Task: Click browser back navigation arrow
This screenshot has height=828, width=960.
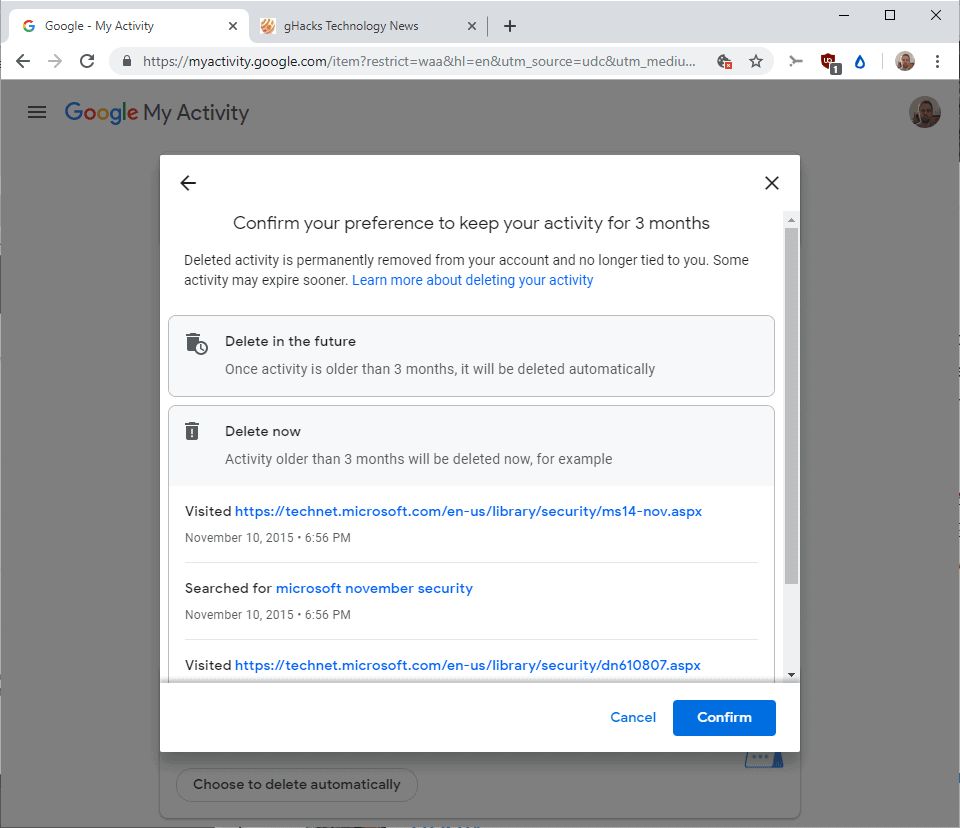Action: pyautogui.click(x=23, y=61)
